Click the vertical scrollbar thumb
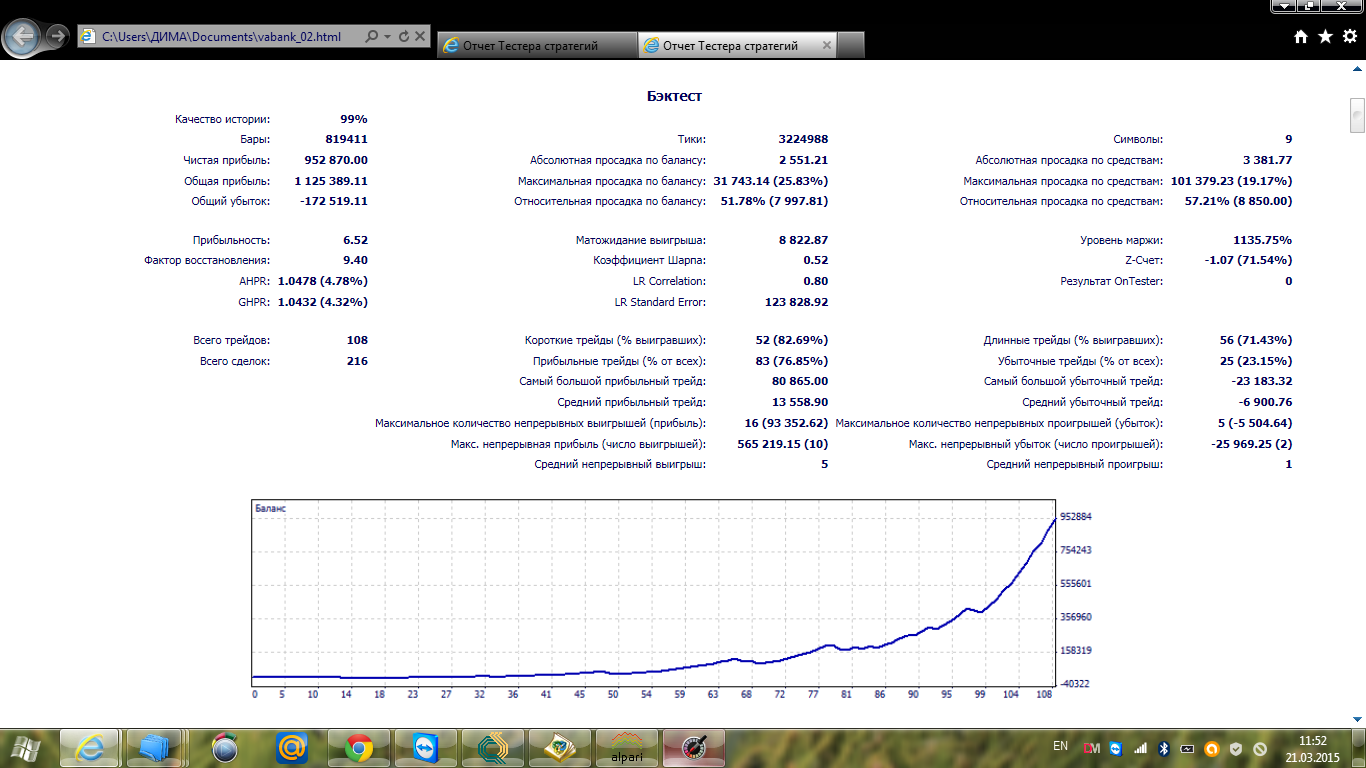1366x768 pixels. 1357,114
